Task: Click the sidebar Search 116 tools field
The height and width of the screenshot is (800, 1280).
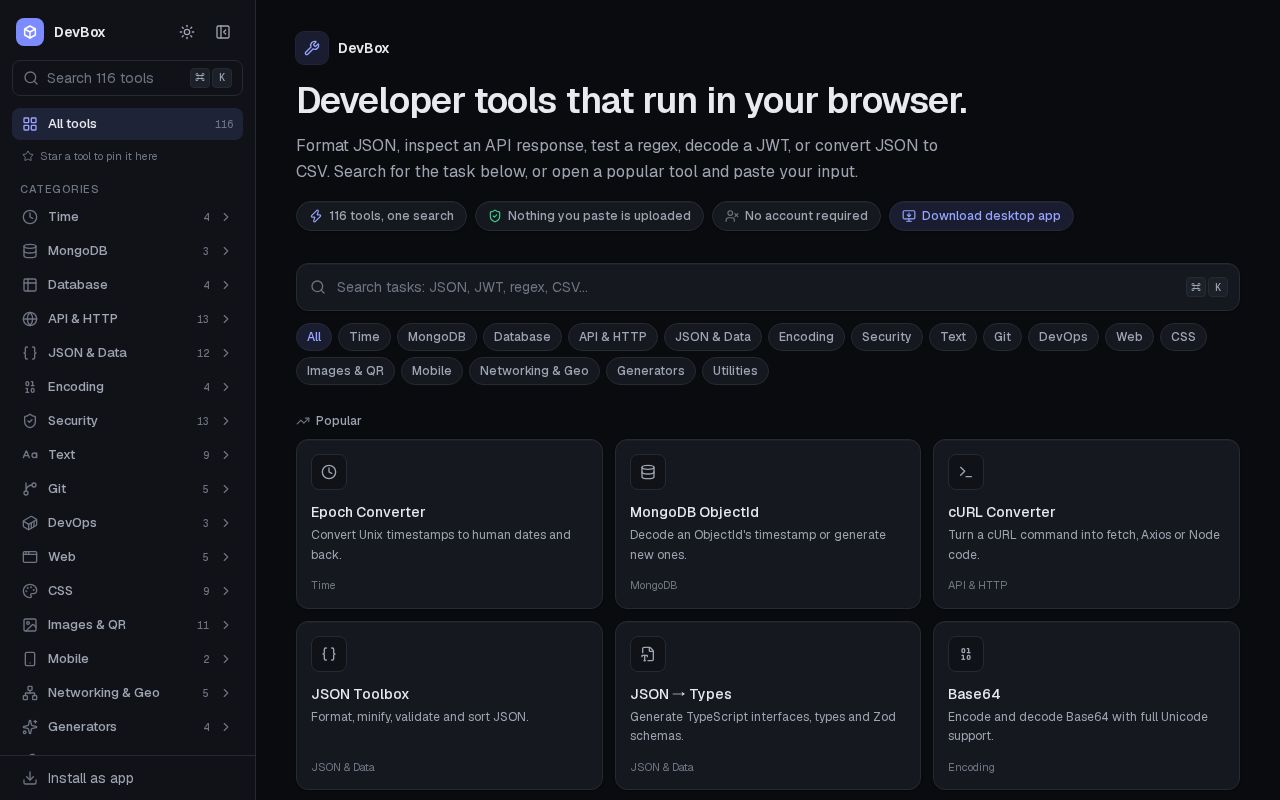Action: (127, 78)
